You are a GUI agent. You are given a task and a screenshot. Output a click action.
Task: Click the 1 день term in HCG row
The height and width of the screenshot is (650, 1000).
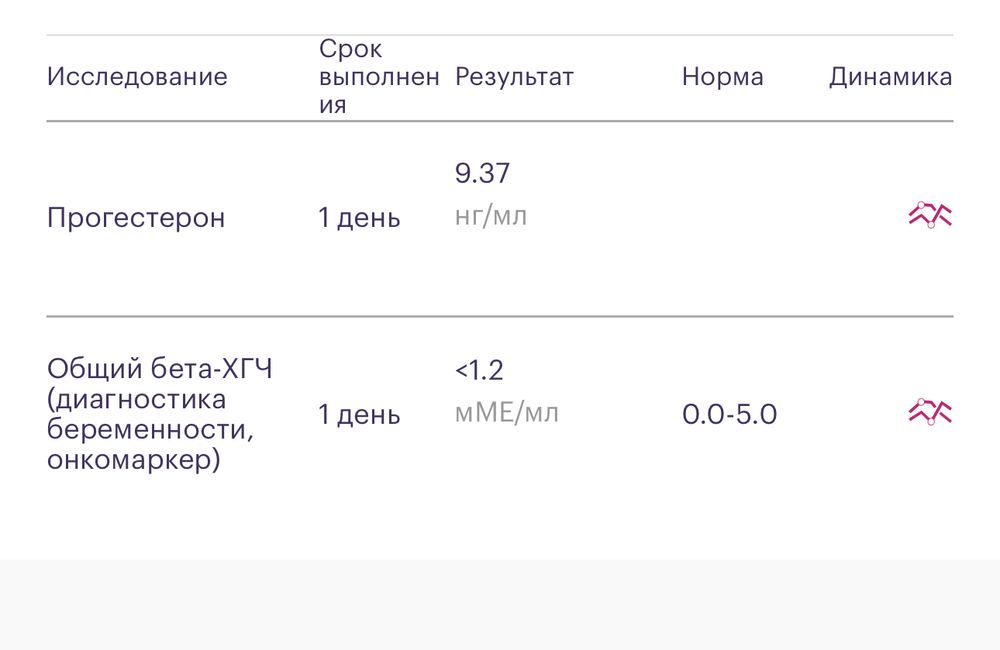pyautogui.click(x=358, y=413)
